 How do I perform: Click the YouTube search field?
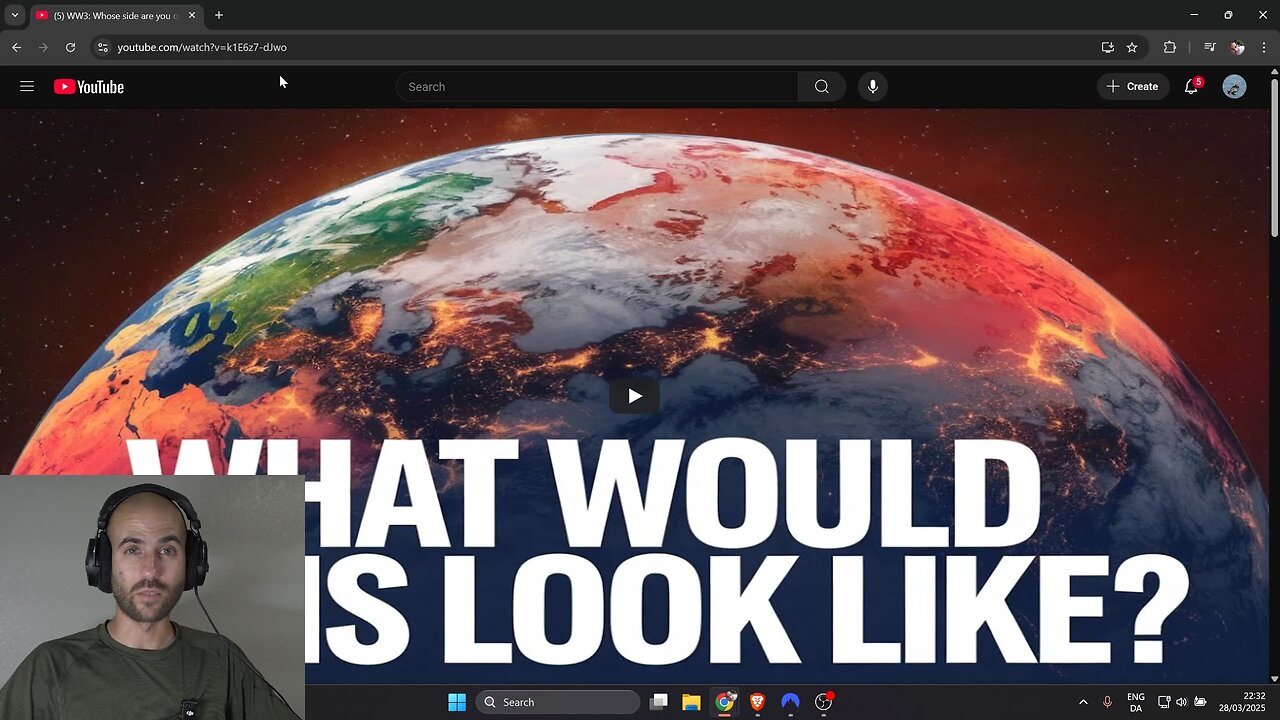(598, 87)
